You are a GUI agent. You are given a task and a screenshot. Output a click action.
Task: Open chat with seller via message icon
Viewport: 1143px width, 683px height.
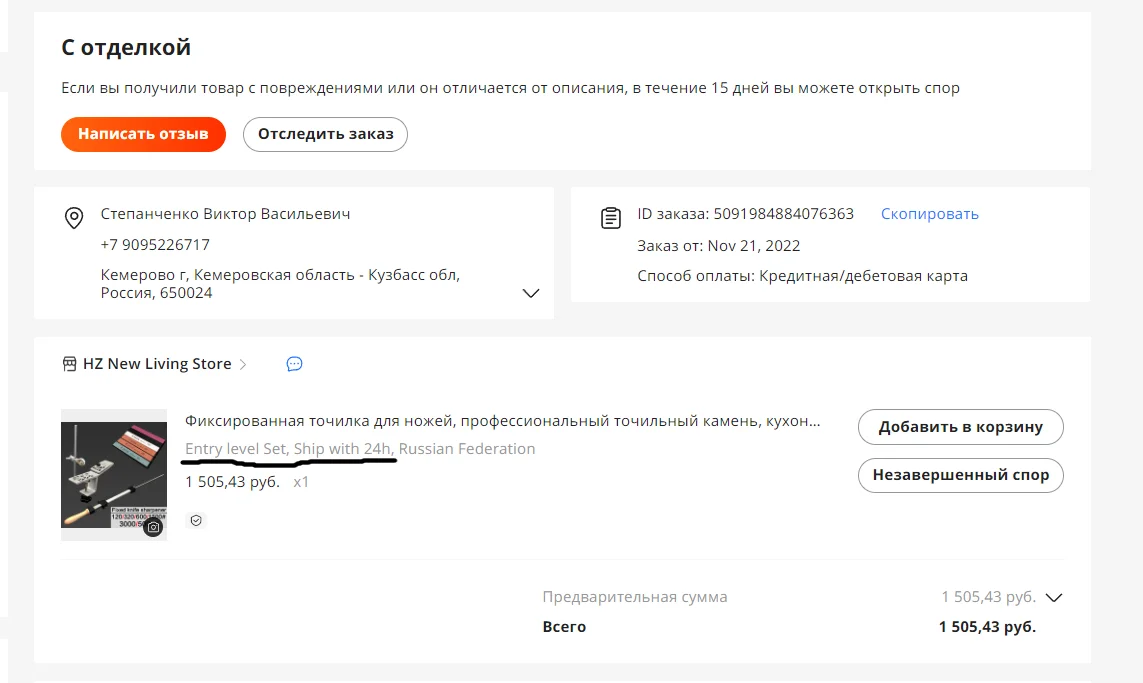coord(294,364)
